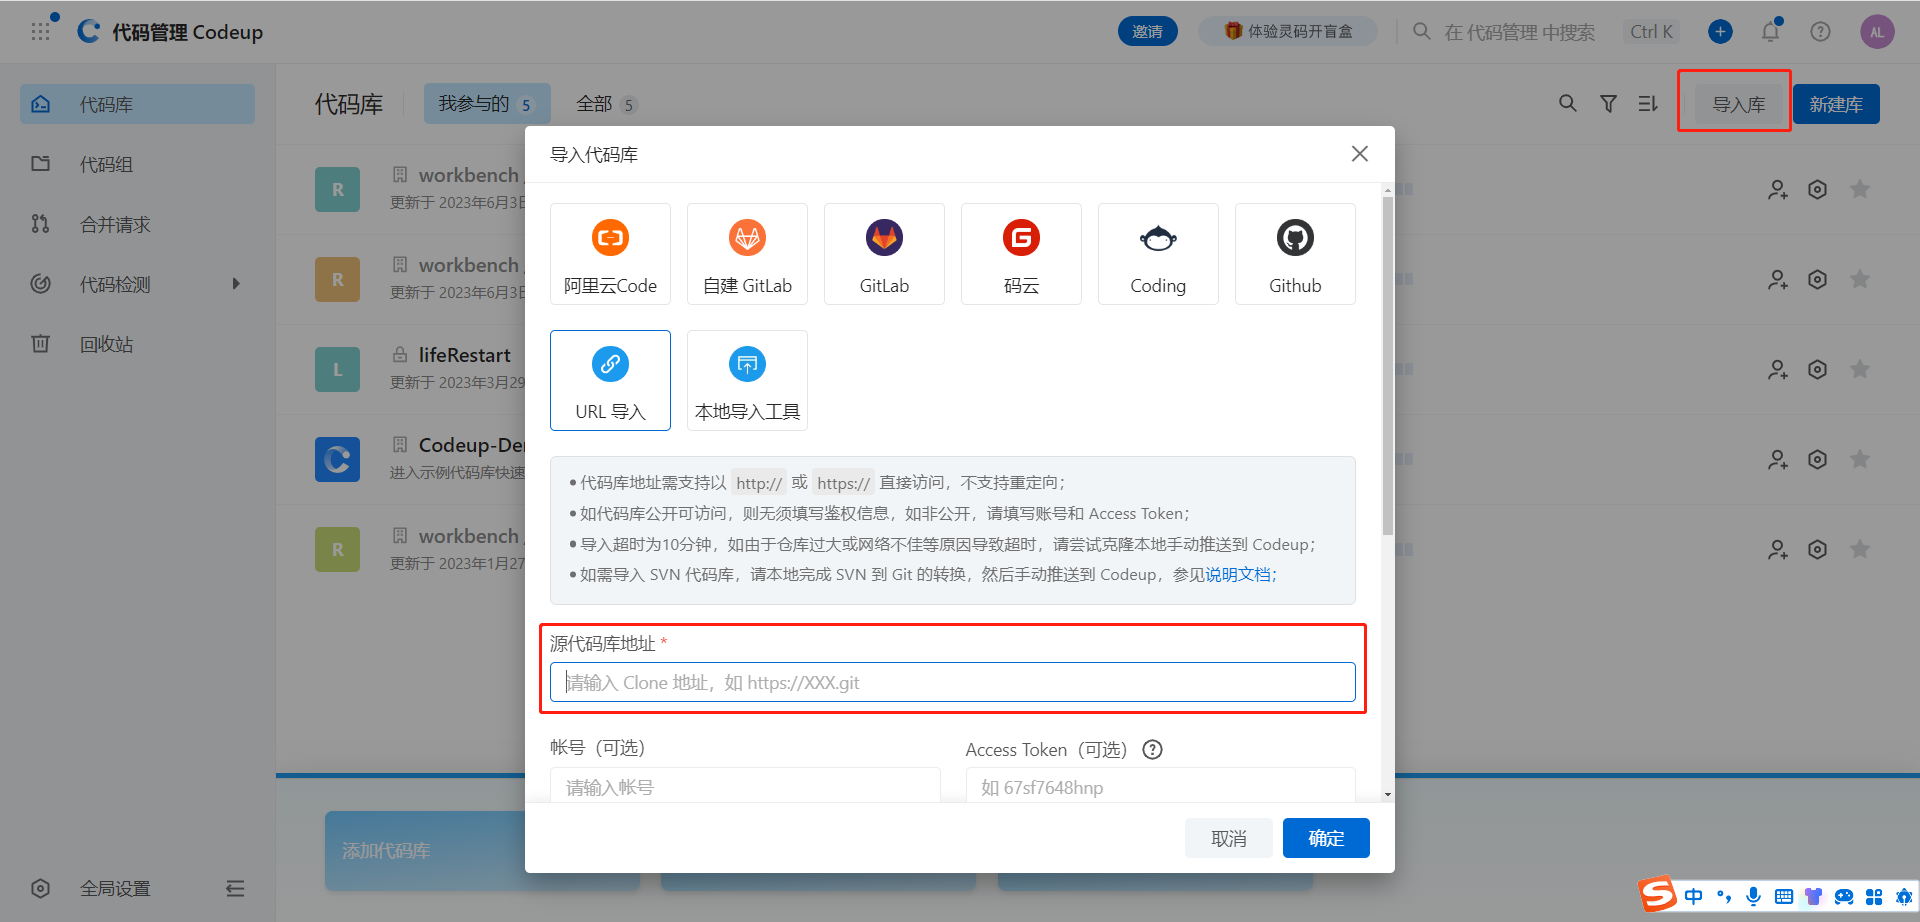Add member to workbench updated 2023年1月27

pos(1777,550)
